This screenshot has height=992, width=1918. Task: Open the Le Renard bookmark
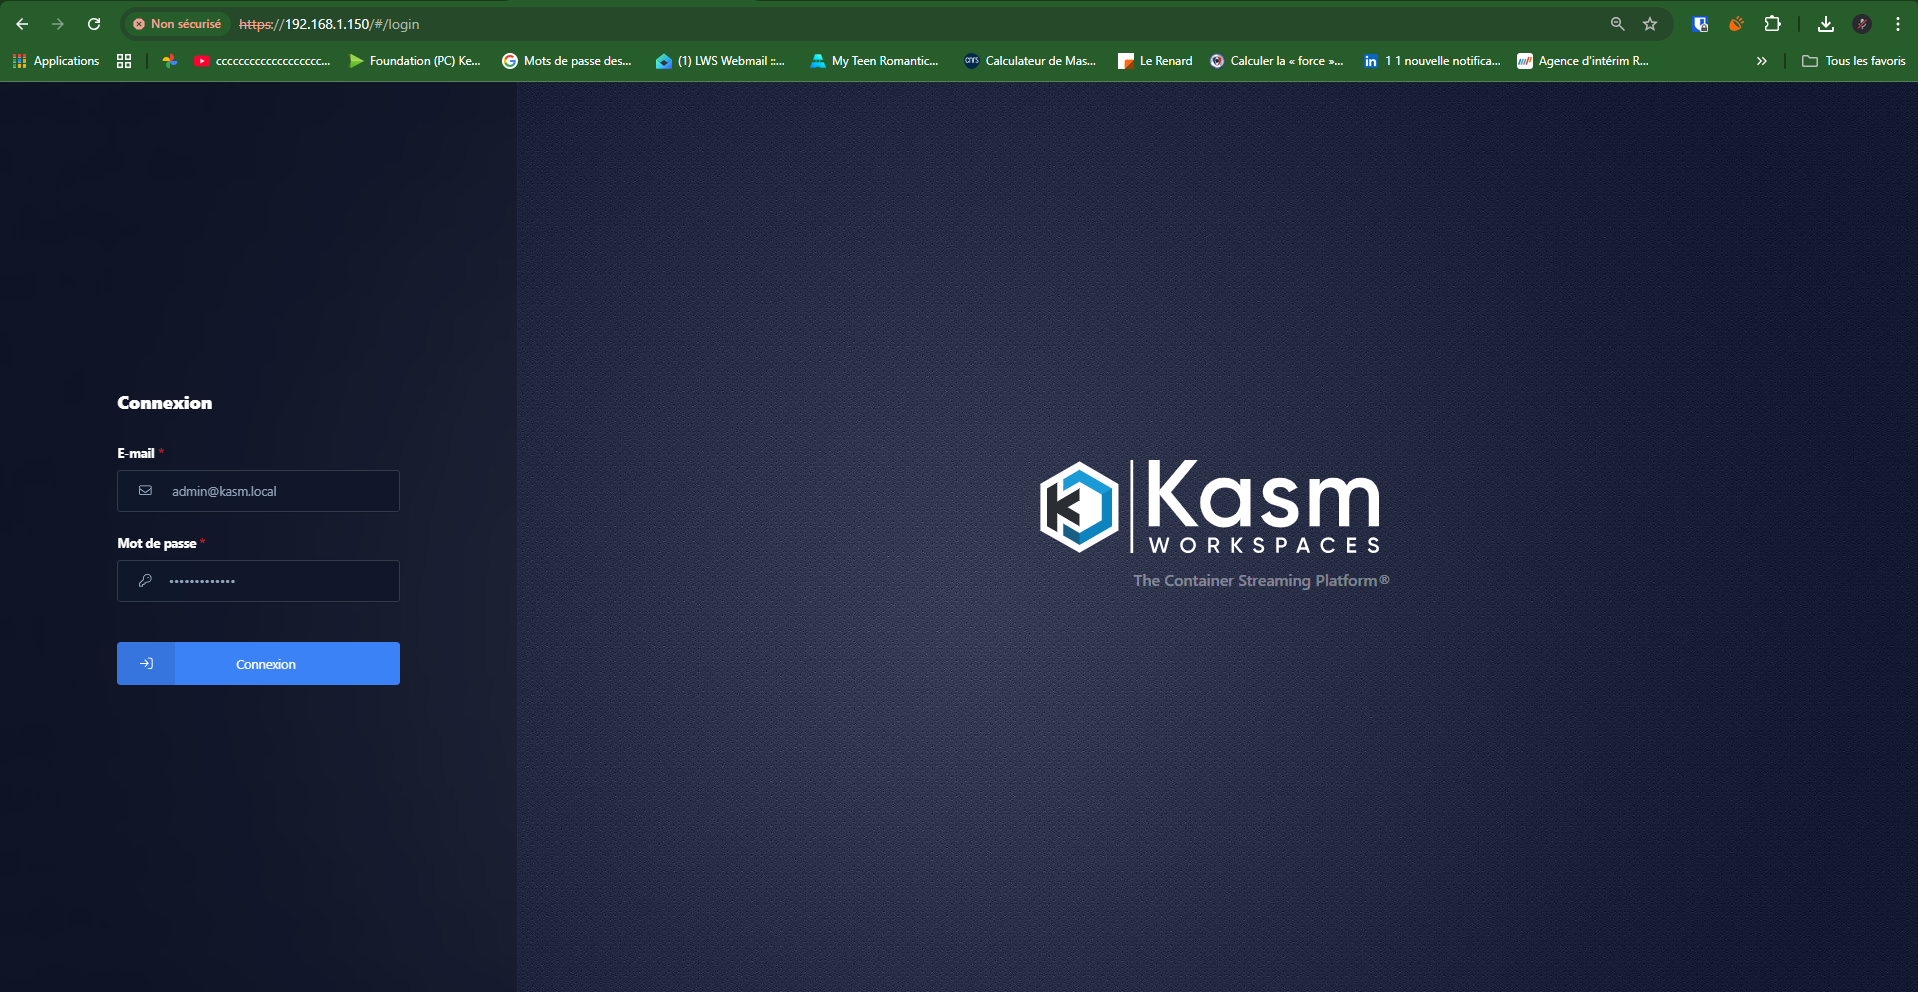tap(1155, 61)
